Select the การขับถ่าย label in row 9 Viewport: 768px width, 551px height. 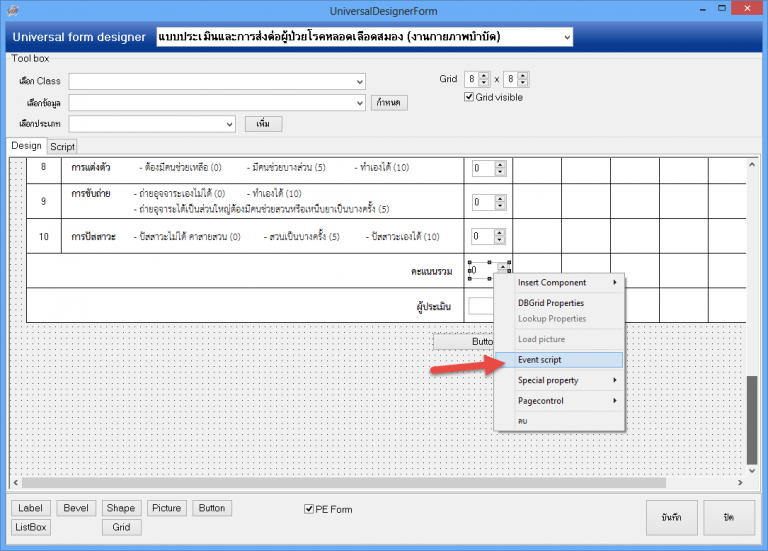[91, 194]
